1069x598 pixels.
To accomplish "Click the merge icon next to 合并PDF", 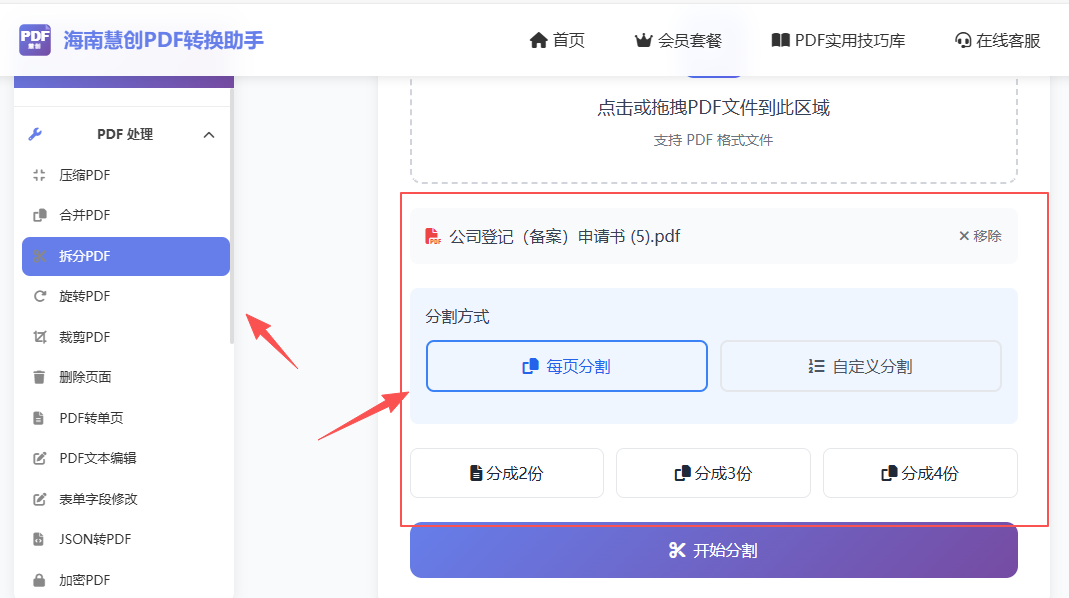I will click(x=40, y=215).
